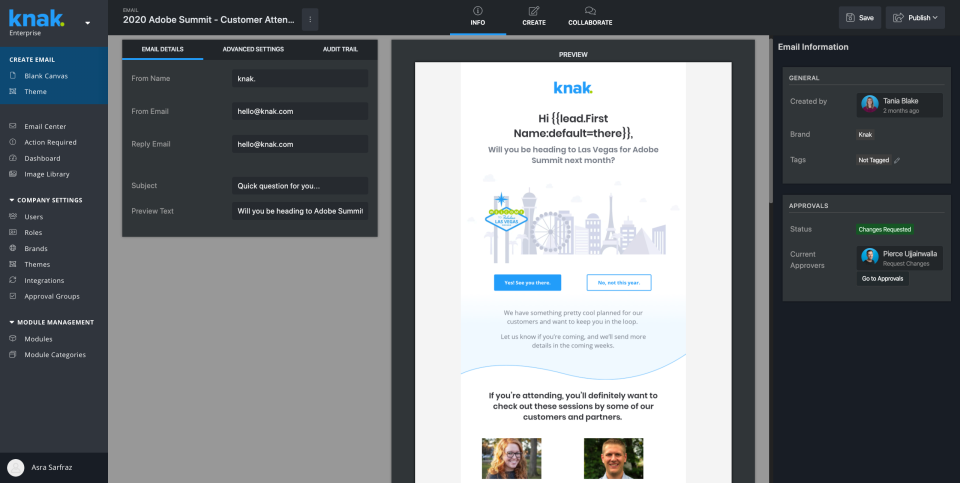960x483 pixels.
Task: Click the Not Tagged label
Action: click(874, 160)
